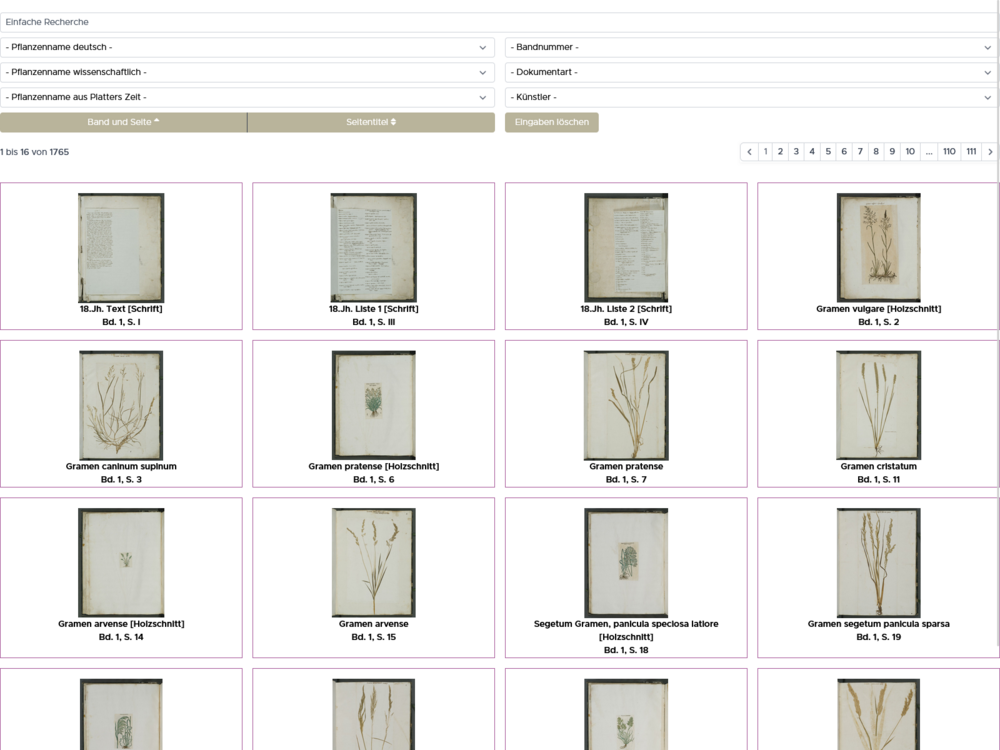Open Pflanzenname aus Platters Zeit dropdown
The height and width of the screenshot is (750, 1000).
[x=247, y=97]
